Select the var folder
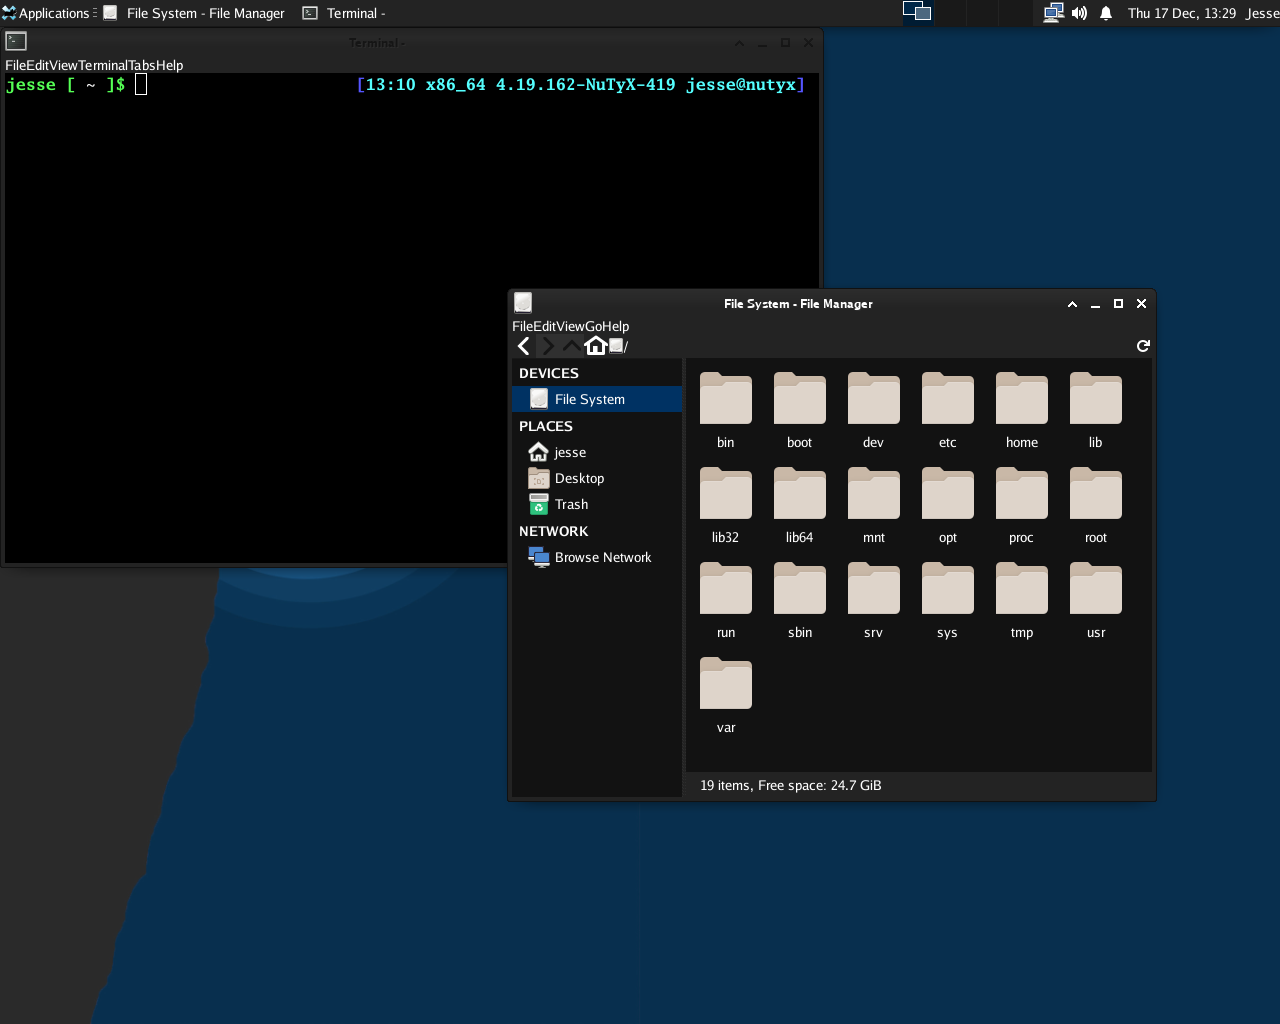The image size is (1280, 1024). (x=726, y=696)
